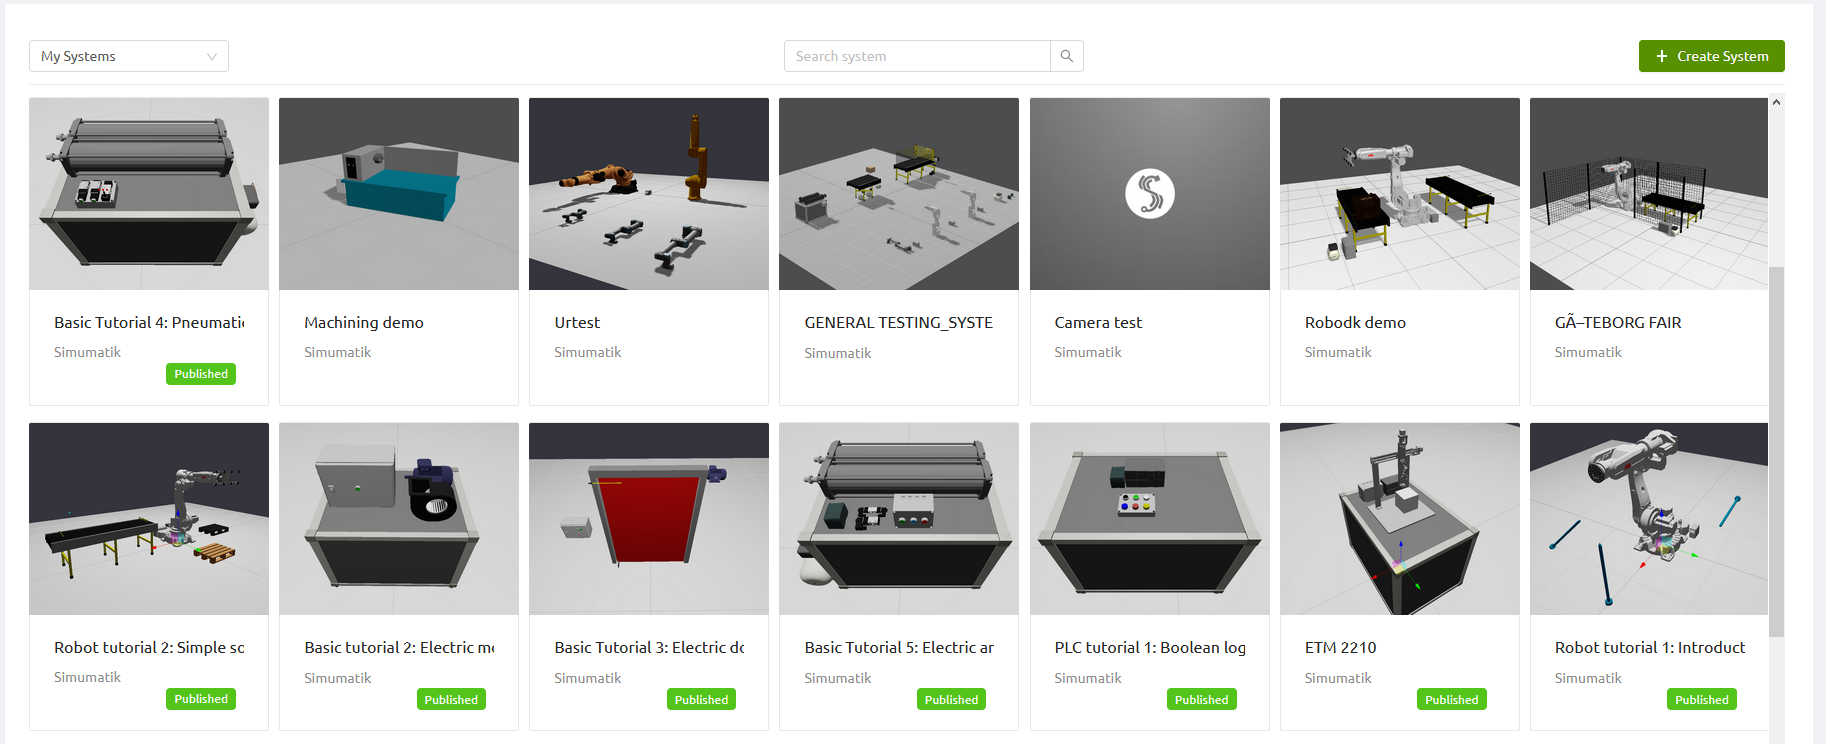
Task: Click the dropdown chevron arrow beside My Systems
Action: (x=211, y=56)
